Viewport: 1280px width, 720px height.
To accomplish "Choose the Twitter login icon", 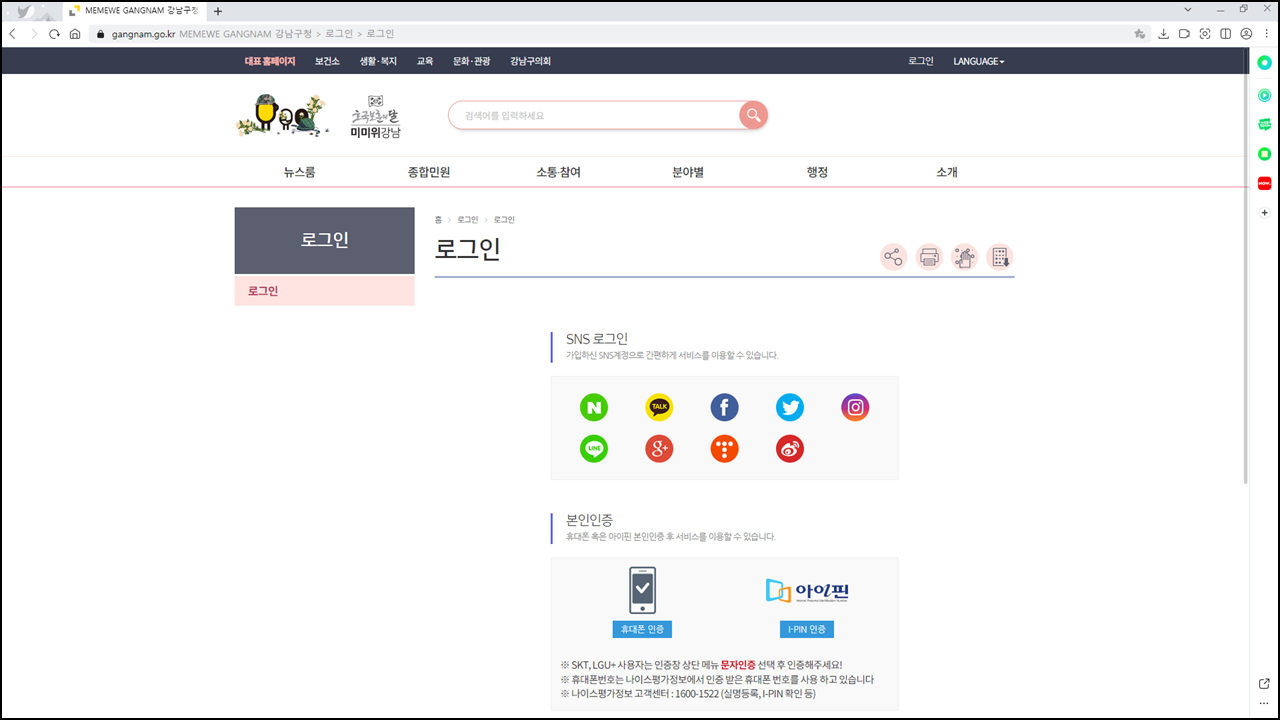I will [790, 407].
